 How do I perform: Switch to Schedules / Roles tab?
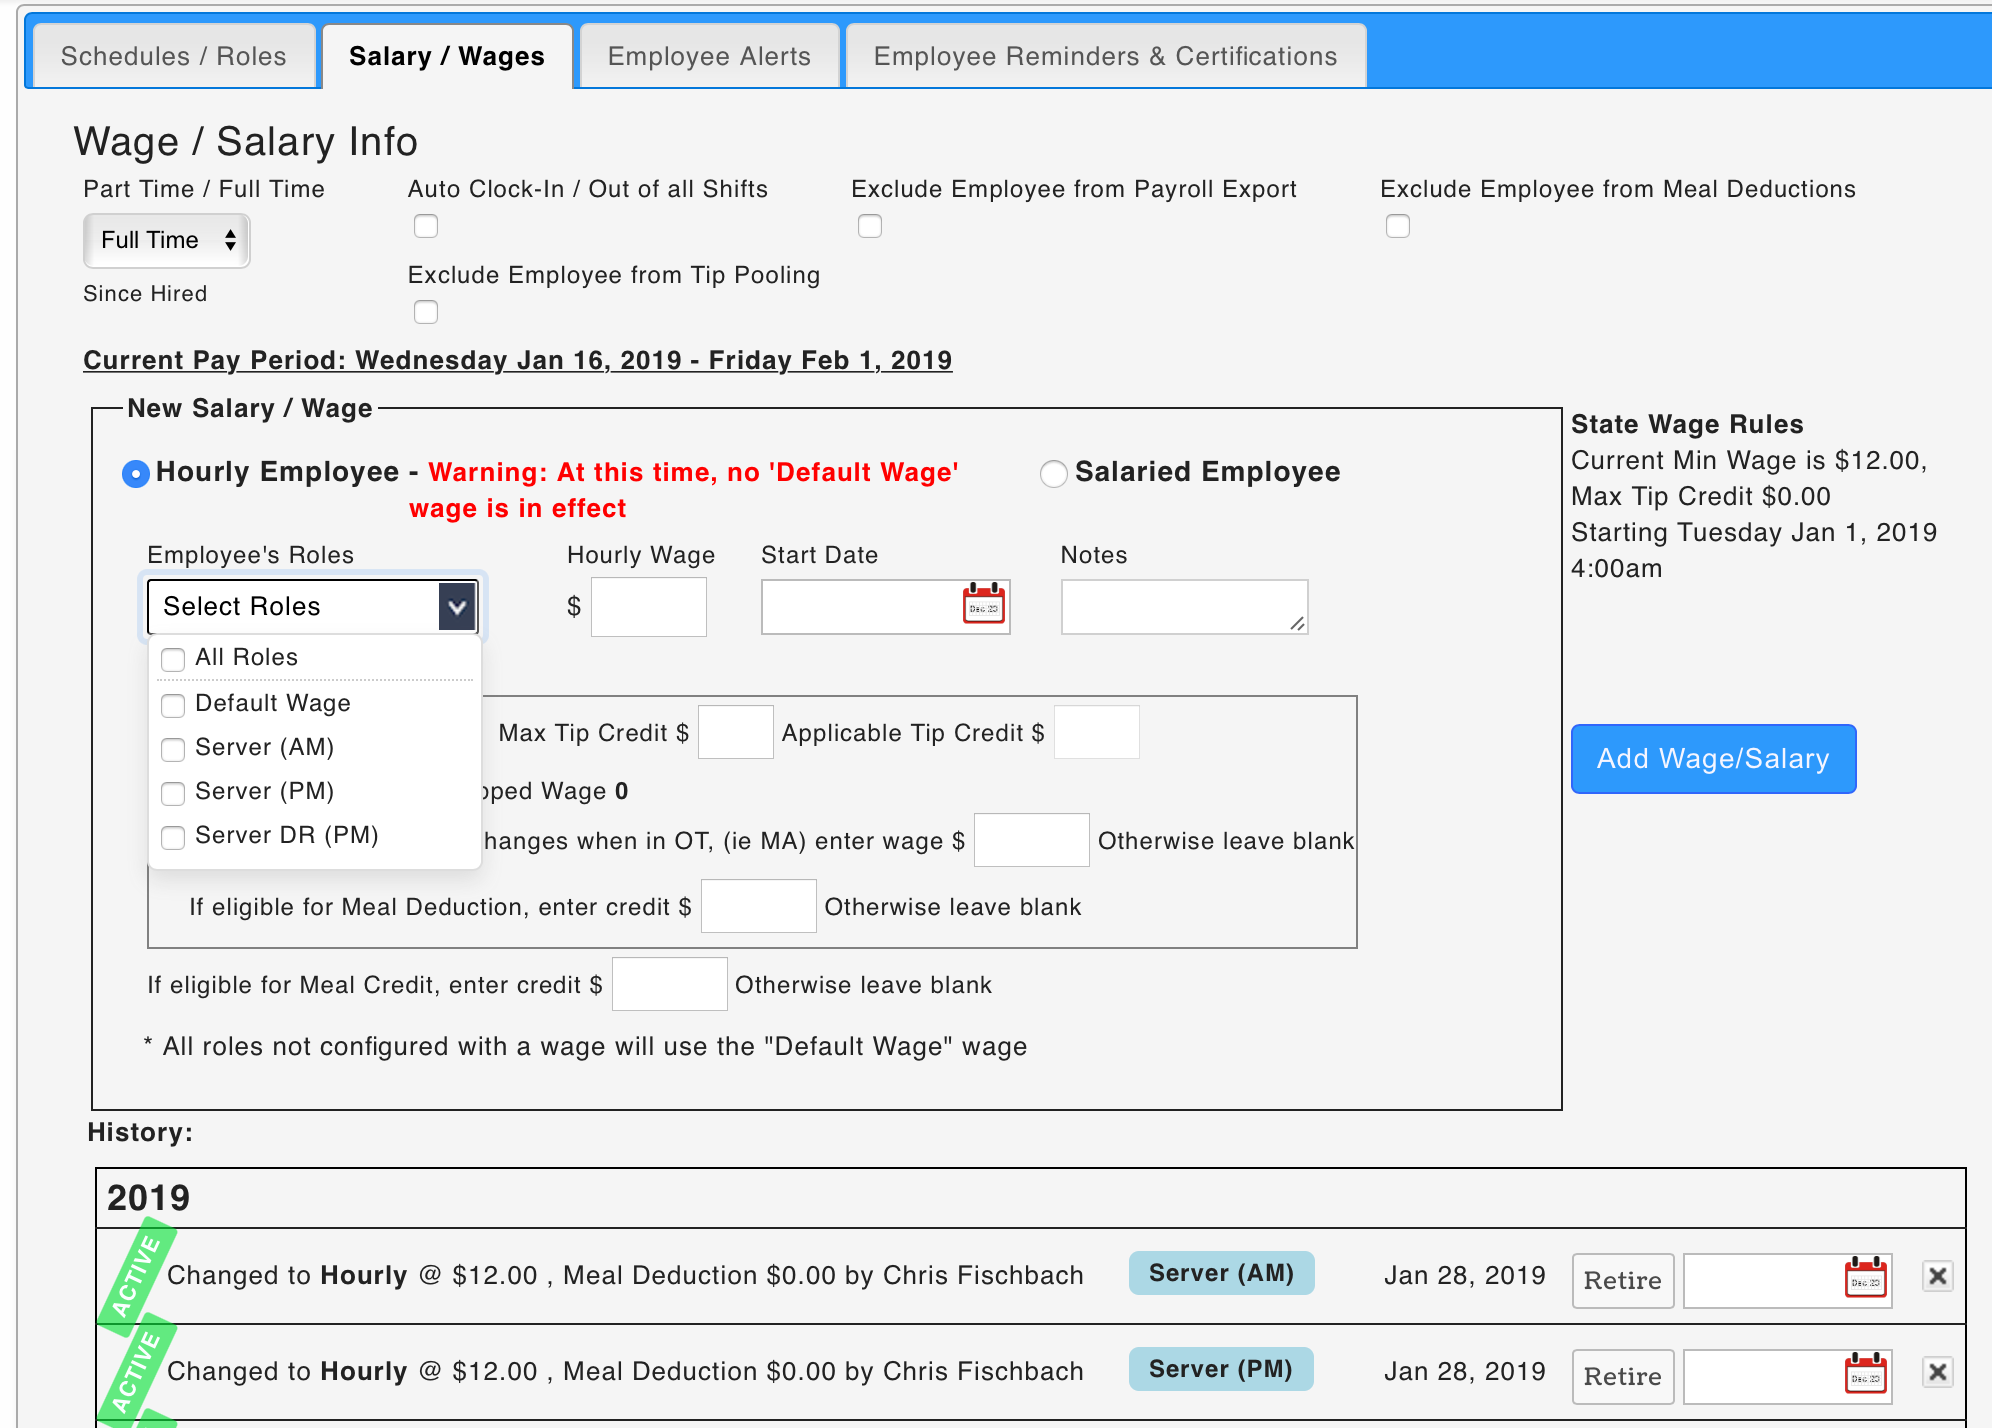point(174,57)
